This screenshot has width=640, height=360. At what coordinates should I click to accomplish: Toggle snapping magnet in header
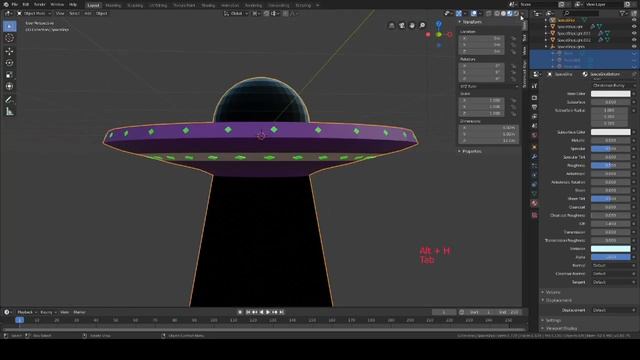266,13
